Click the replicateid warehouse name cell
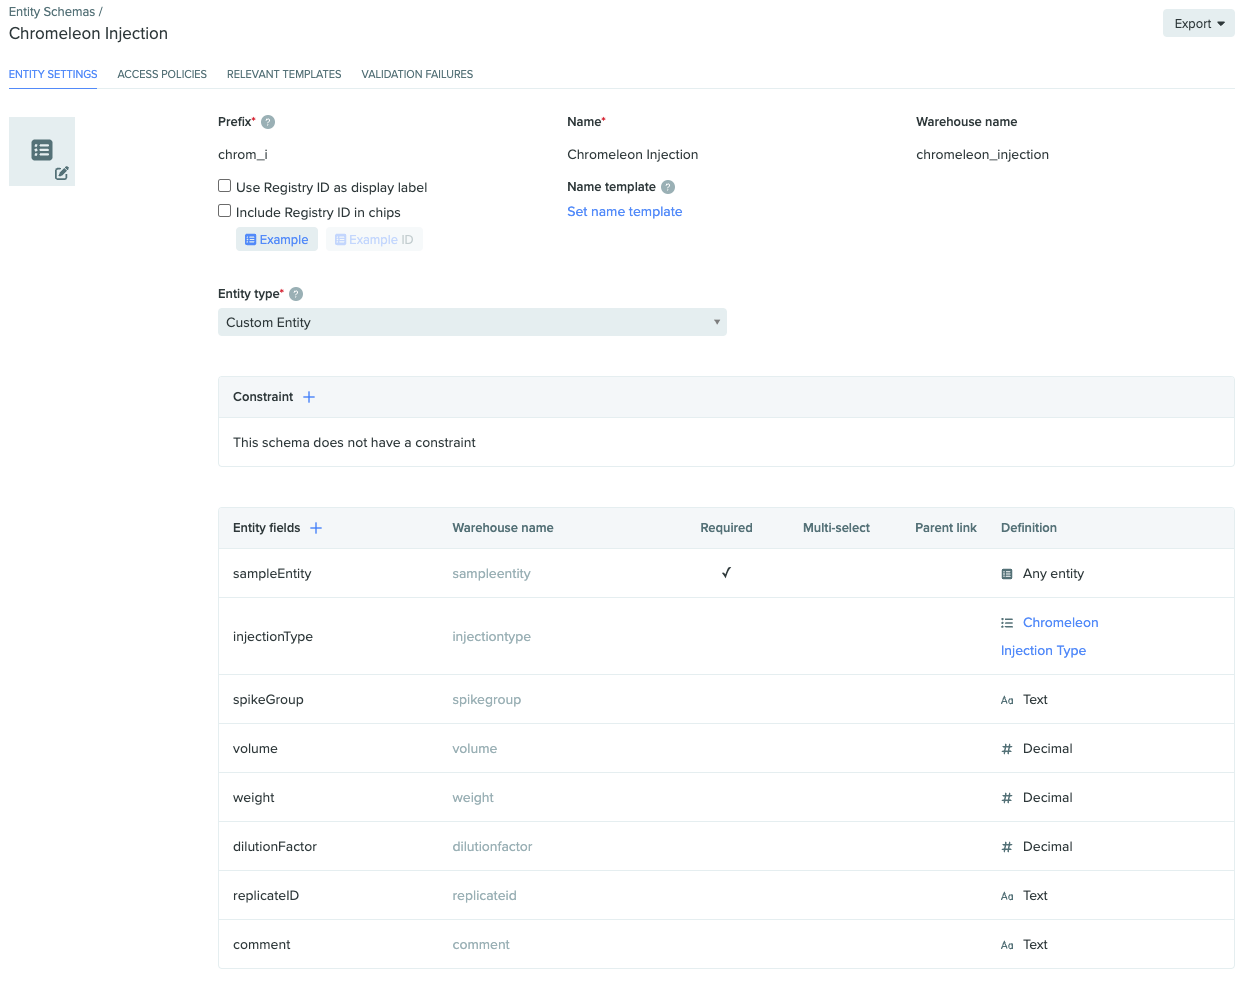 (x=484, y=896)
